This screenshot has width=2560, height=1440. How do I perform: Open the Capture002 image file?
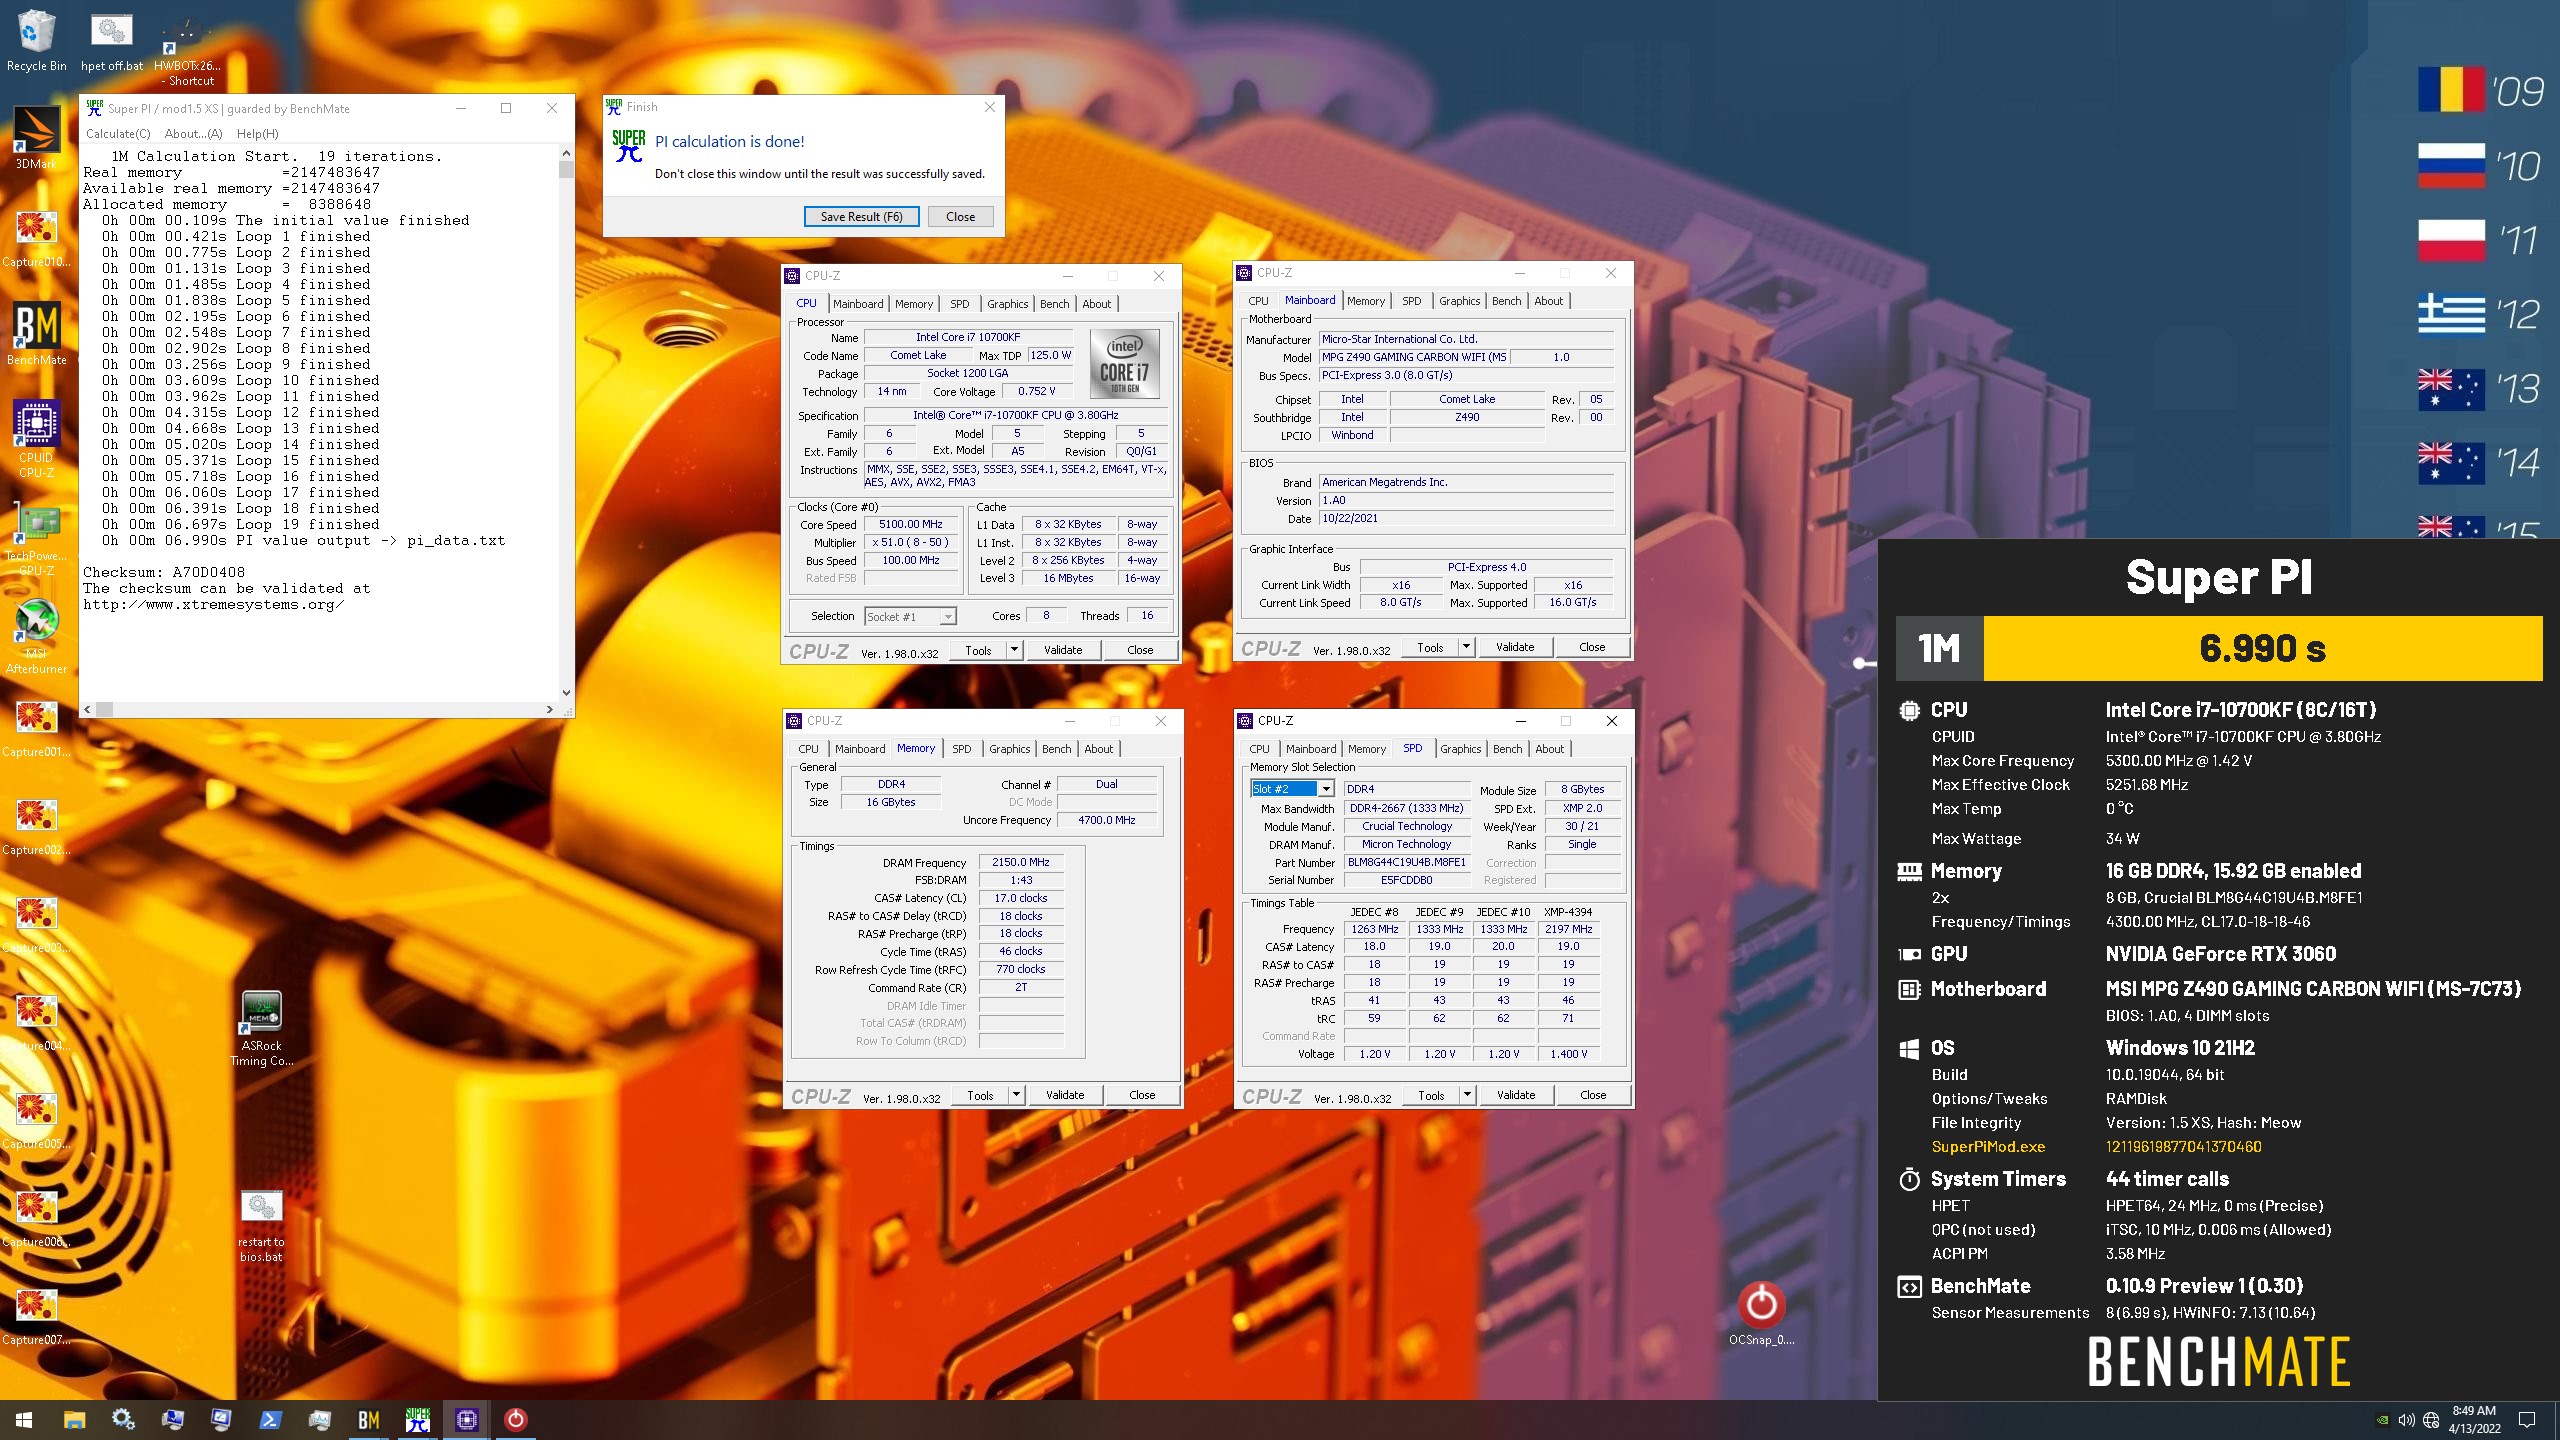pyautogui.click(x=36, y=826)
